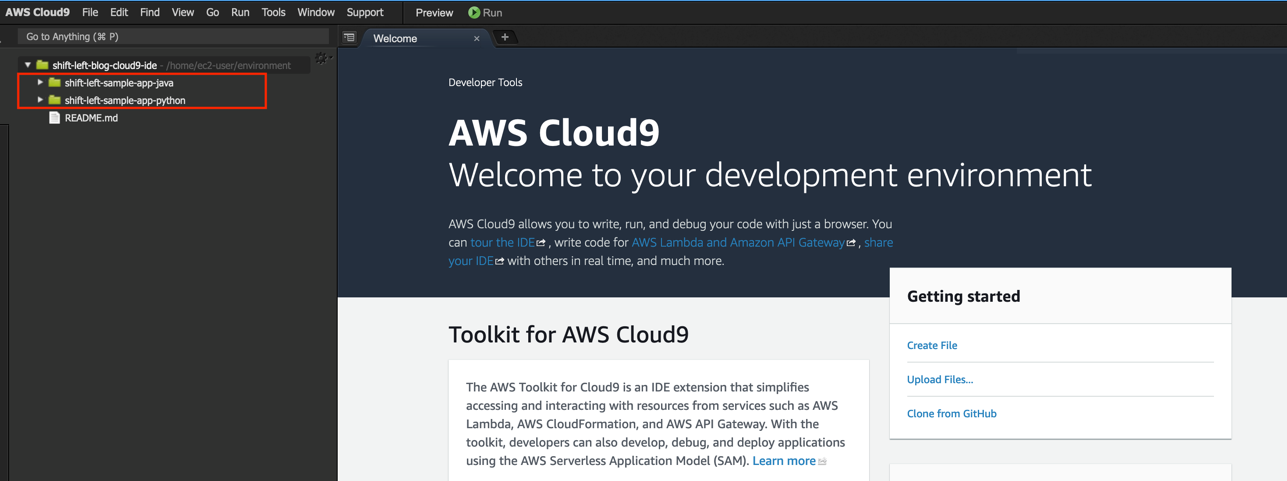The width and height of the screenshot is (1287, 481).
Task: Add a new tab with the plus icon
Action: (505, 37)
